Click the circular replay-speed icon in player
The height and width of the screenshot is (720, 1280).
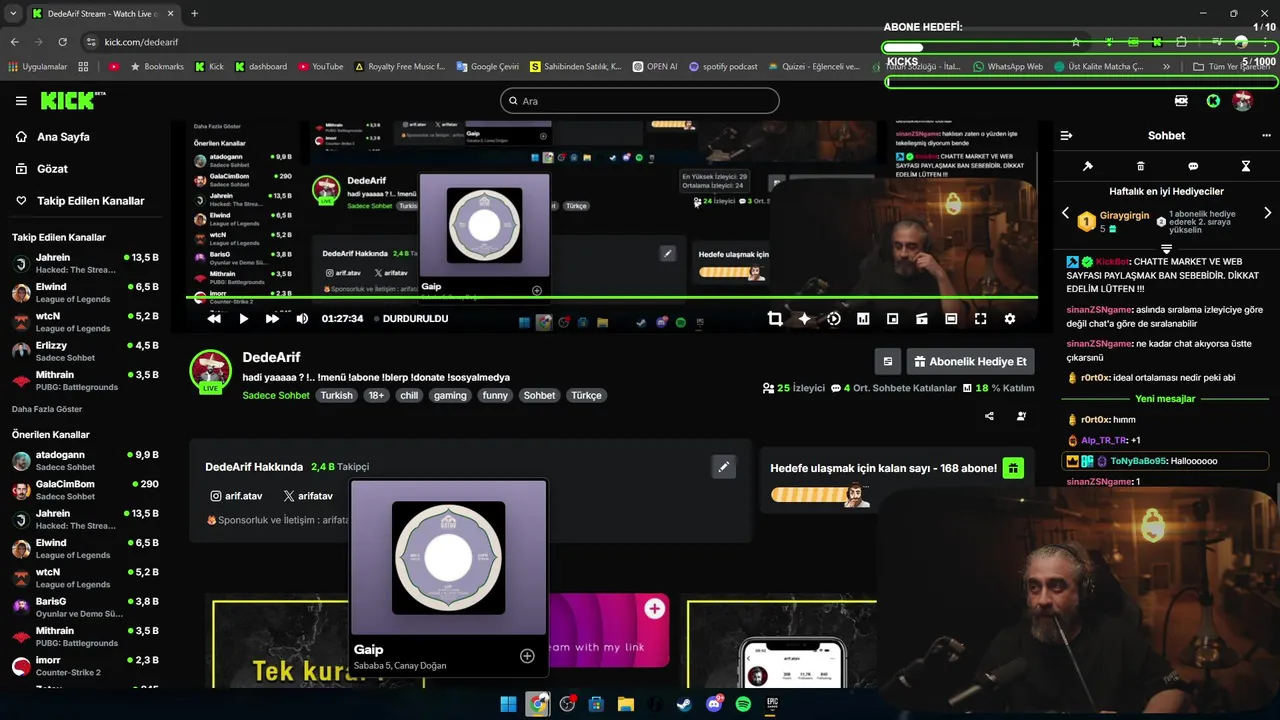[834, 319]
